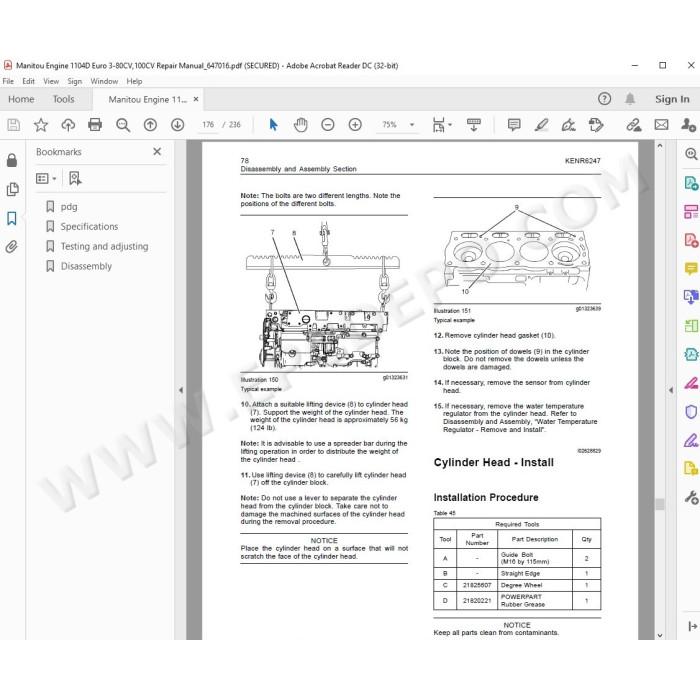
Task: Go to previous page arrow
Action: coord(150,125)
